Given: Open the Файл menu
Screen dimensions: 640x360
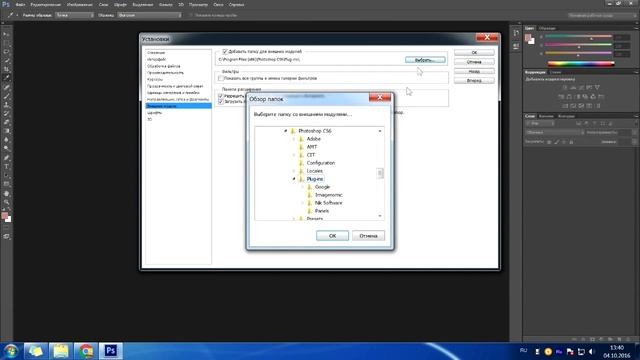Looking at the screenshot, I should (x=20, y=4).
